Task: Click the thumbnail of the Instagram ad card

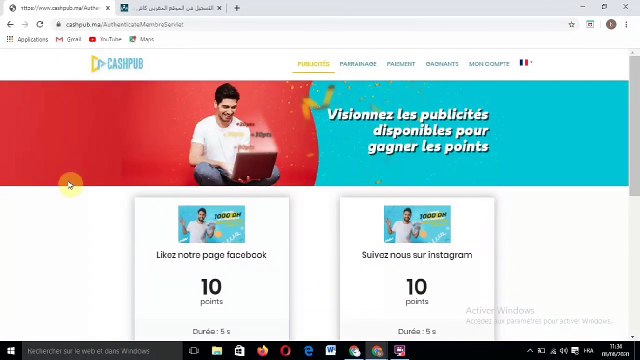Action: click(417, 224)
